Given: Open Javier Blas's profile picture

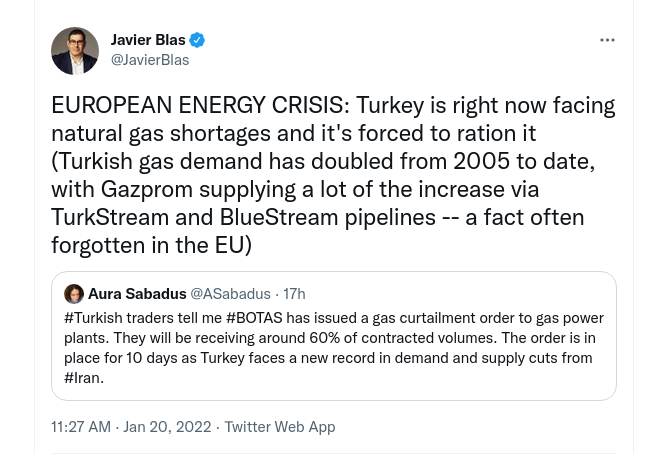Looking at the screenshot, I should tap(75, 51).
